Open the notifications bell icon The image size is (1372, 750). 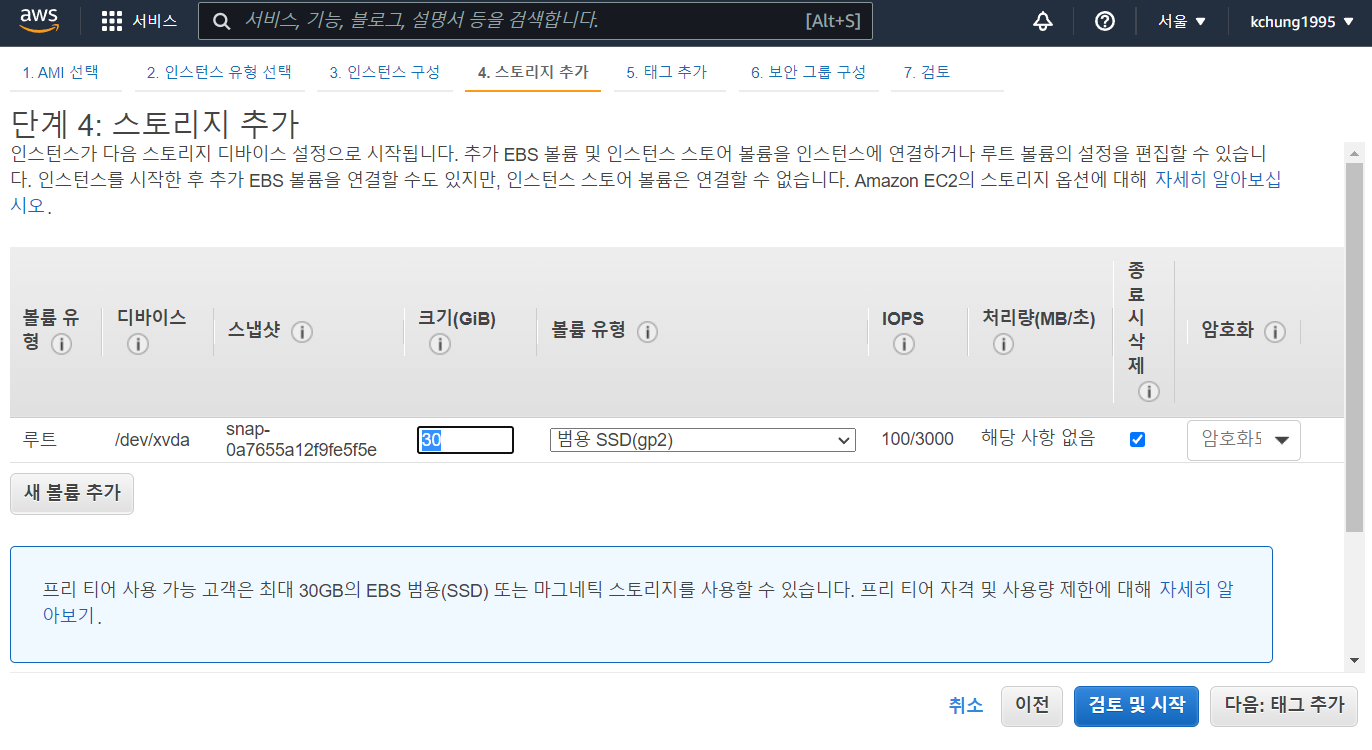[1043, 21]
